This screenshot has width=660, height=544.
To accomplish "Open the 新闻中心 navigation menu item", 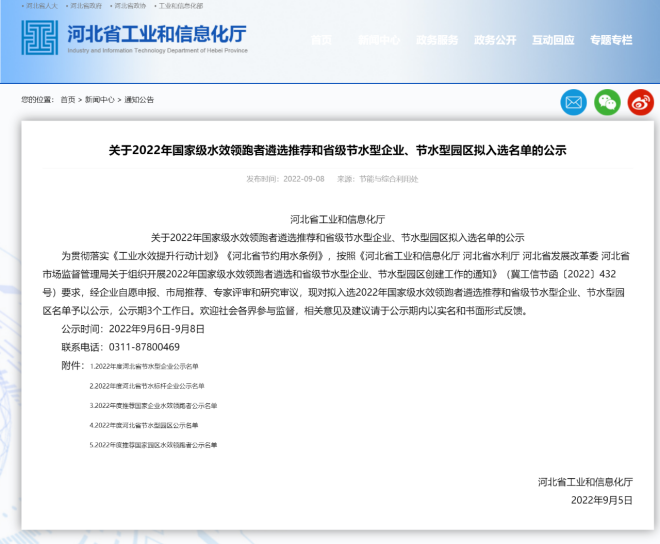I will (379, 40).
